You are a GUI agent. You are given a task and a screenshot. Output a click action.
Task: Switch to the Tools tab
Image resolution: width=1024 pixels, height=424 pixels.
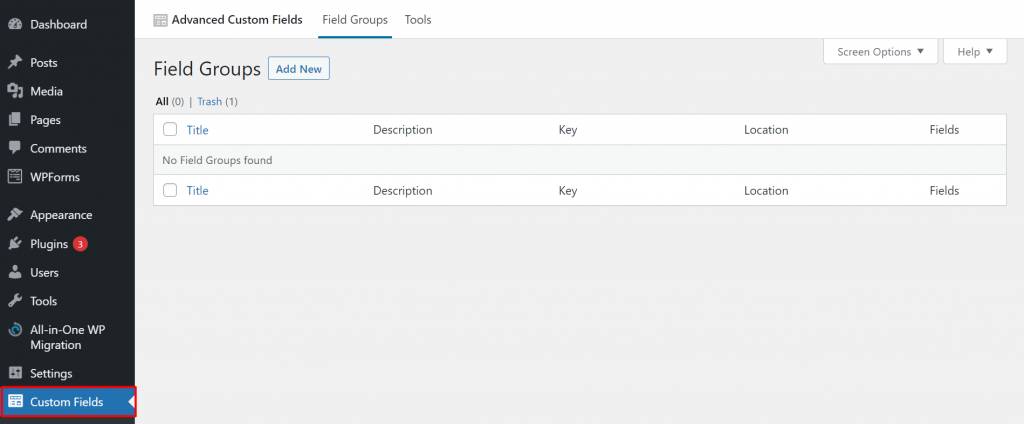pyautogui.click(x=418, y=20)
